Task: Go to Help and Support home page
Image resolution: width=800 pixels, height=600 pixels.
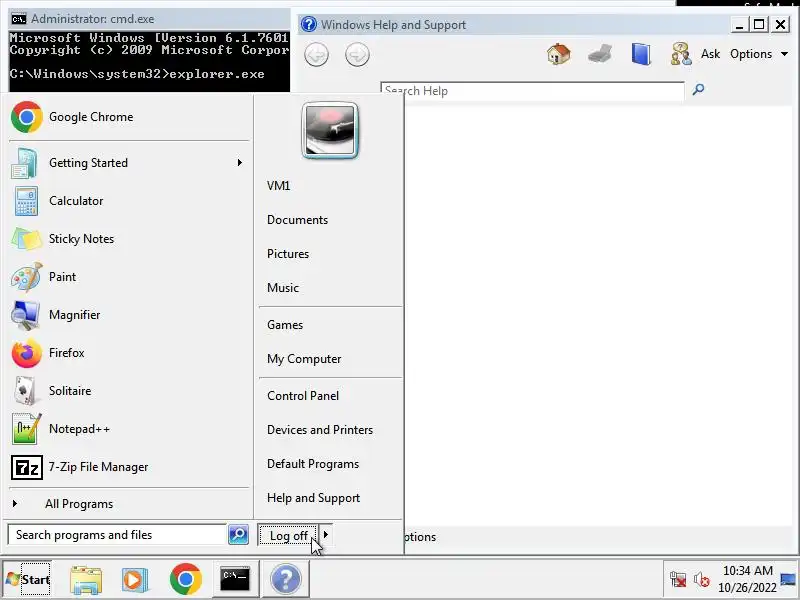Action: click(559, 54)
